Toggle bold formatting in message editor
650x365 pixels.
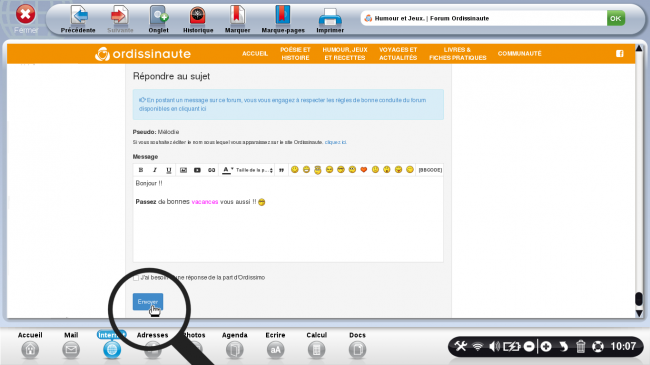[x=141, y=170]
